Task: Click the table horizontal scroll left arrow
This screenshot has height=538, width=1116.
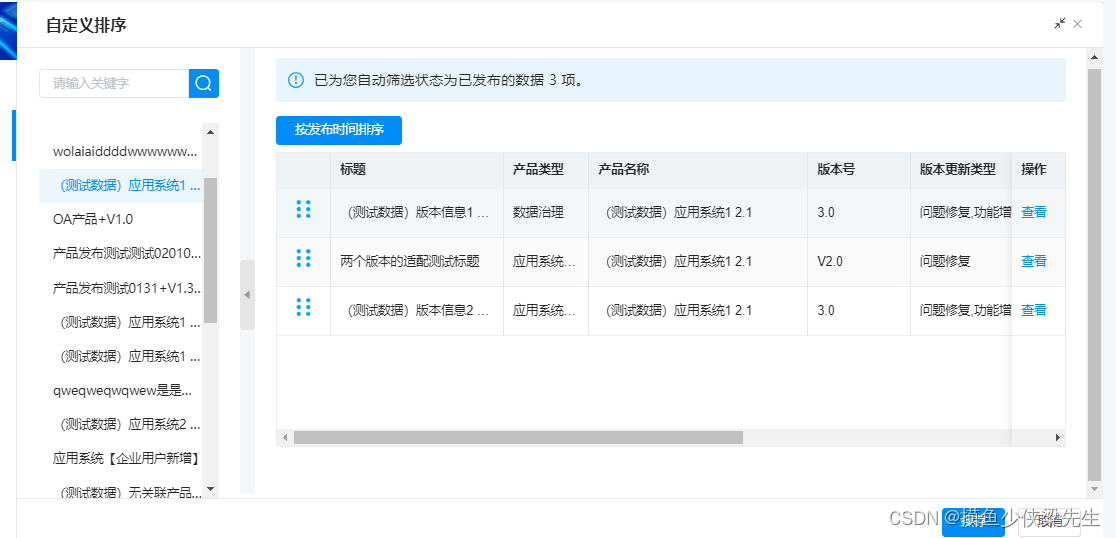Action: tap(285, 438)
